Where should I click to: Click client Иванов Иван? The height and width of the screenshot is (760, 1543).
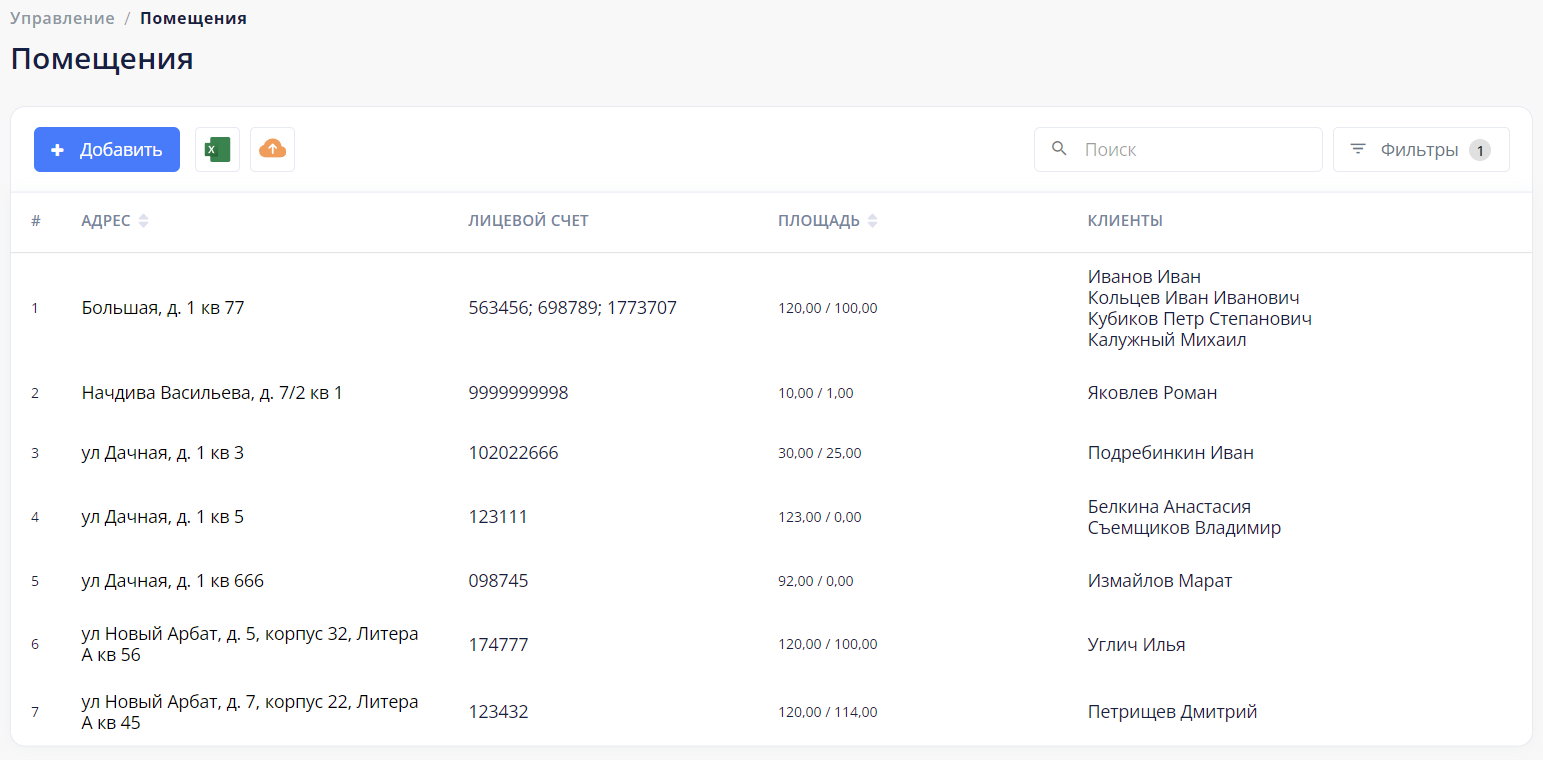point(1144,277)
